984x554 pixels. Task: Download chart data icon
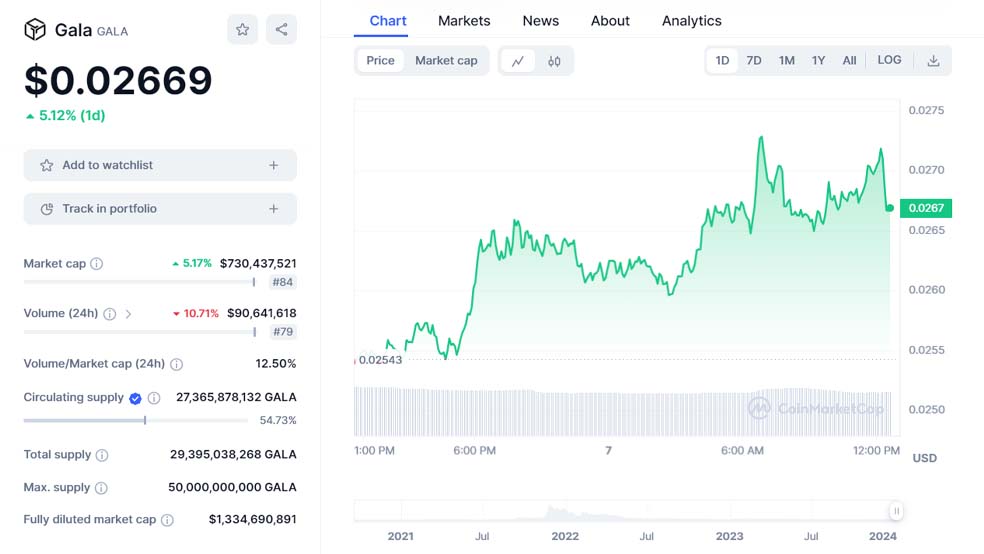933,61
